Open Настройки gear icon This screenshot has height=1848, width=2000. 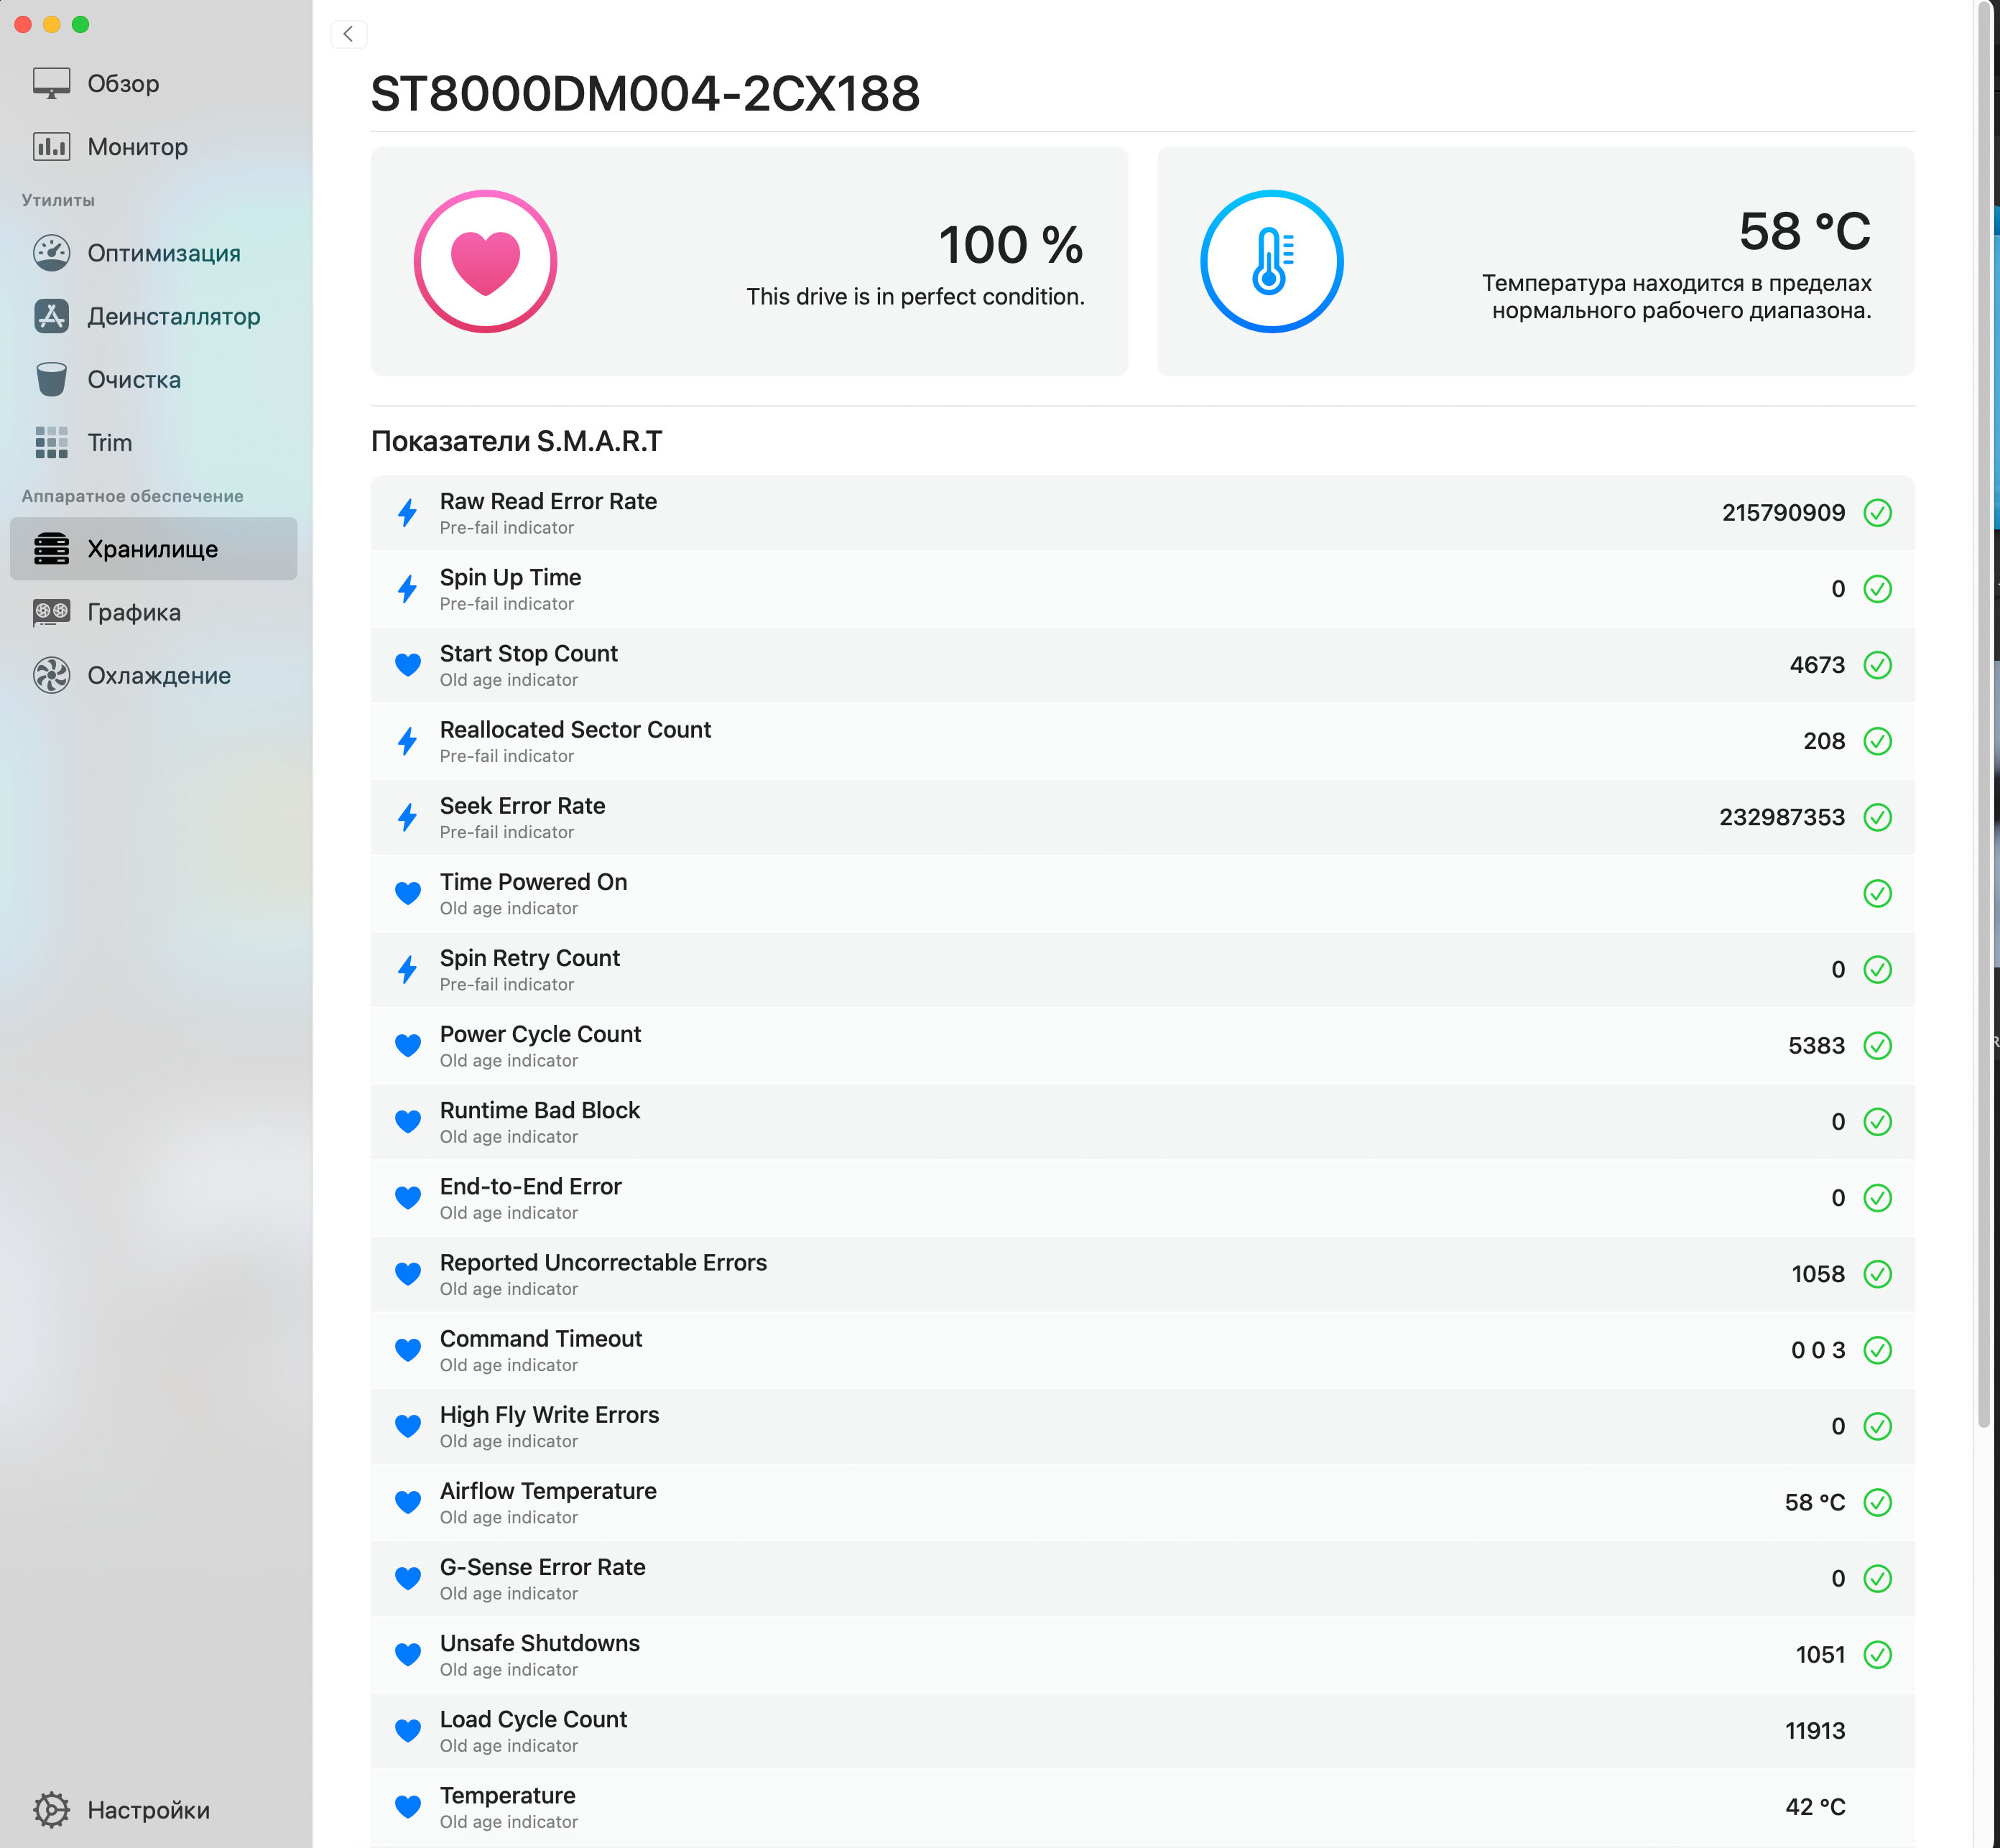click(x=51, y=1809)
